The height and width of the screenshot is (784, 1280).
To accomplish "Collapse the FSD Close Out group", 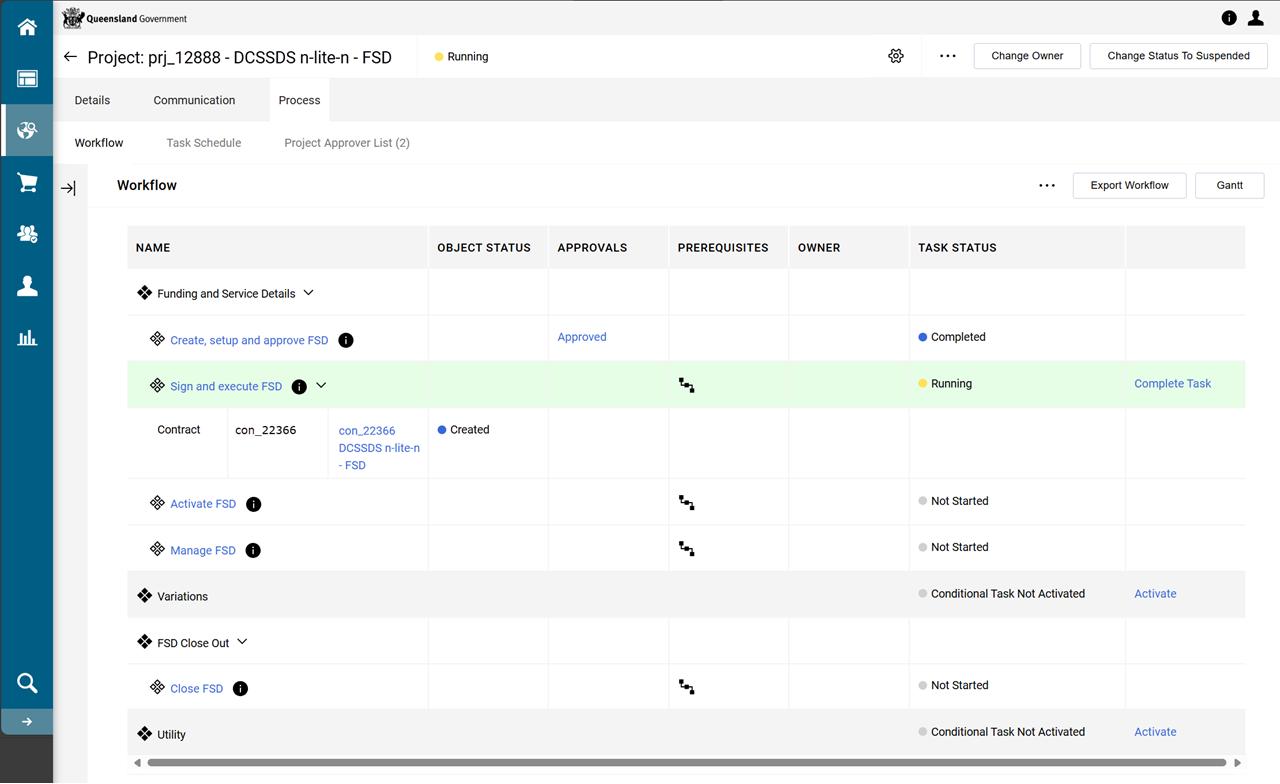I will point(242,642).
